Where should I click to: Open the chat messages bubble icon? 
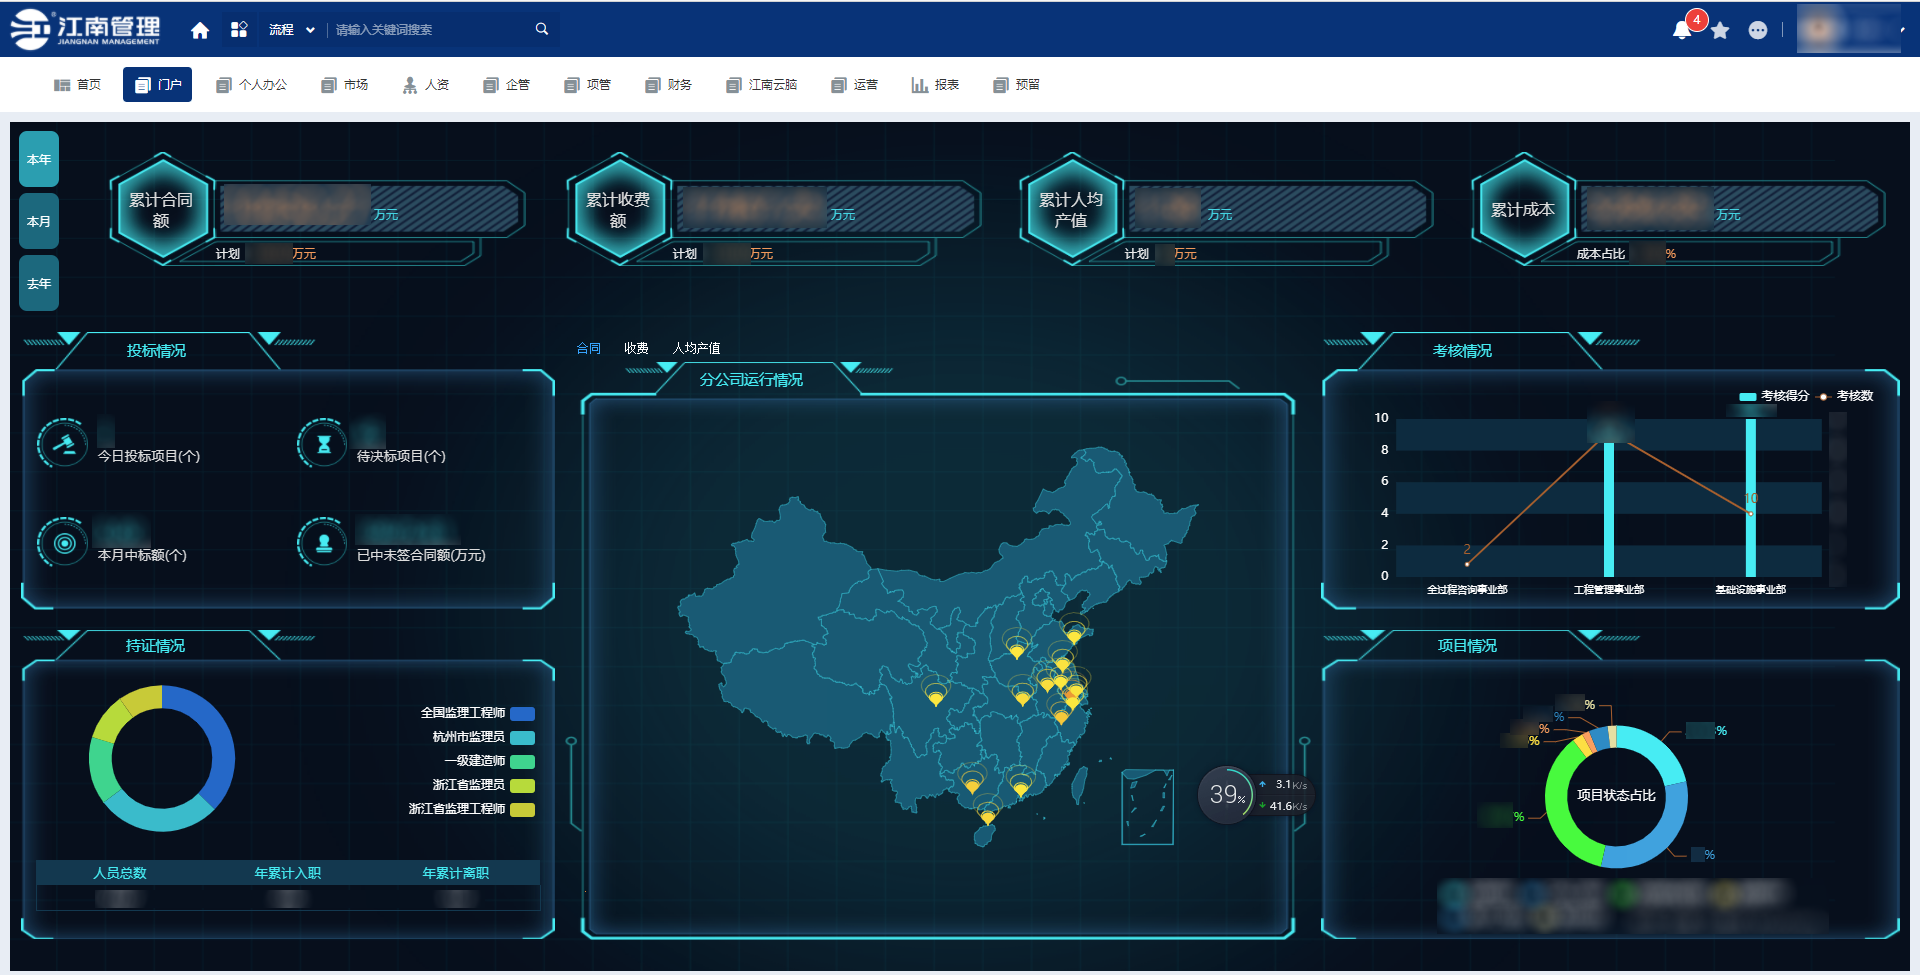click(x=1757, y=31)
